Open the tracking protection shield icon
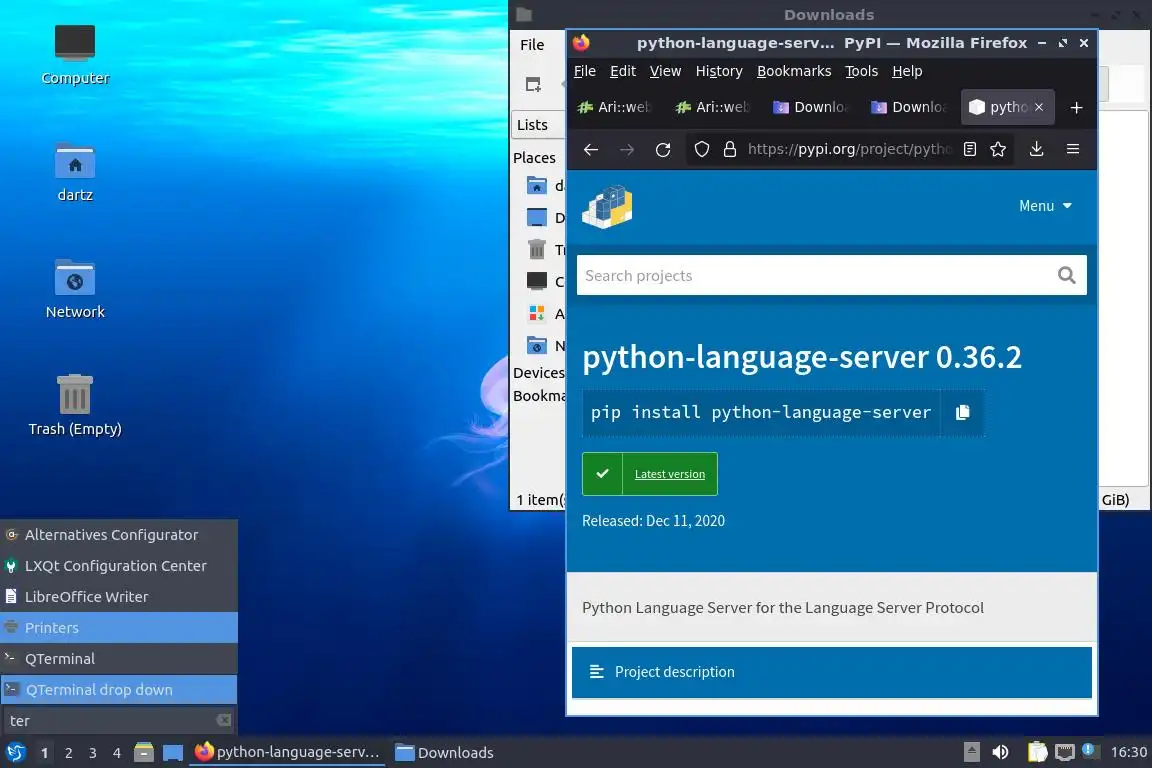 click(702, 149)
